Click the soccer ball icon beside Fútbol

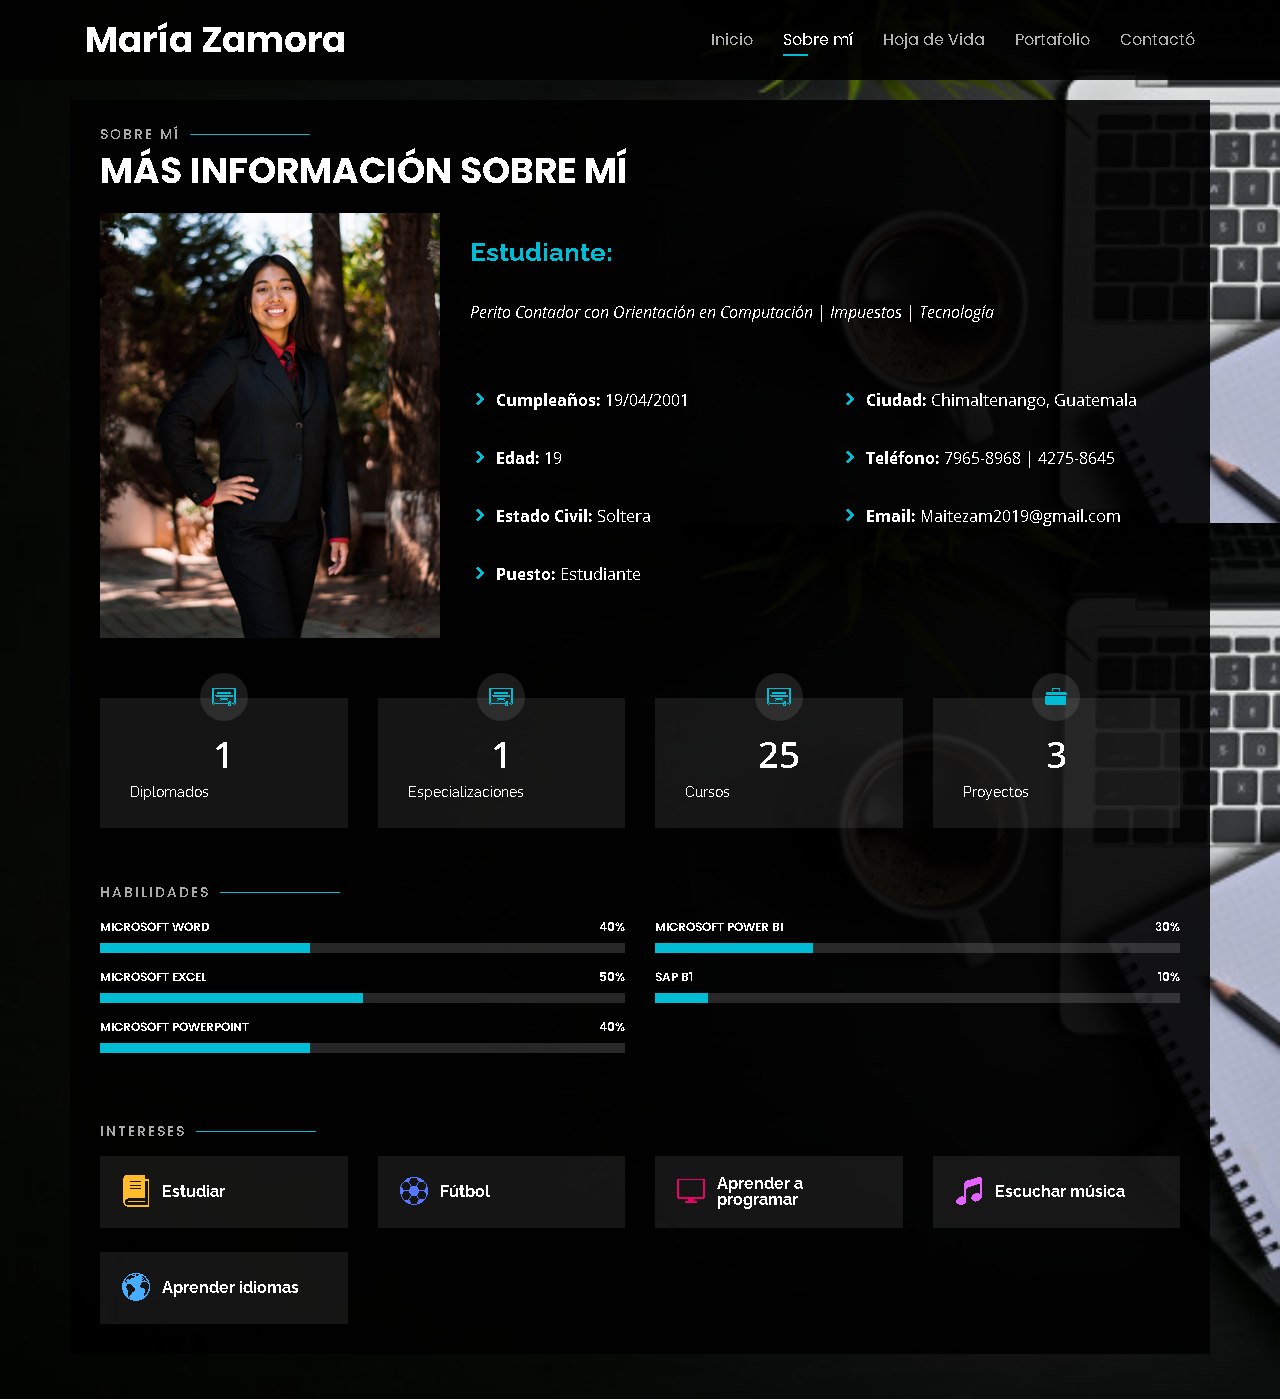click(x=414, y=1191)
